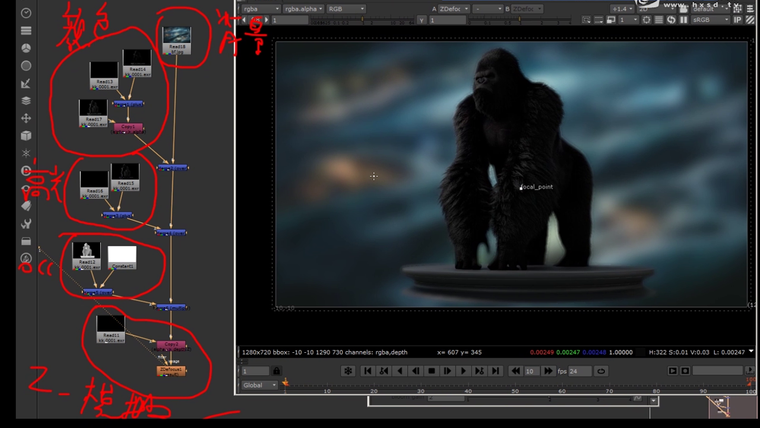Select the ZDefocus1 node in node graph
Viewport: 760px width, 428px height.
(171, 369)
